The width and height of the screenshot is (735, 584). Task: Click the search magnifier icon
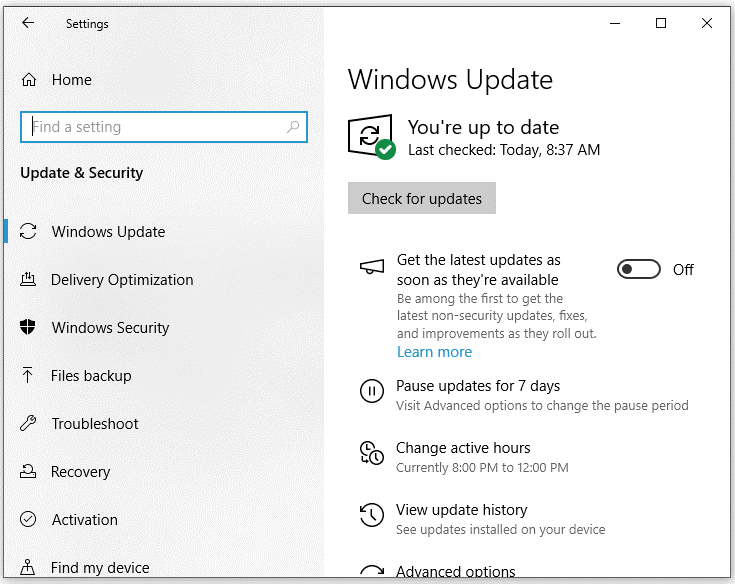point(293,127)
